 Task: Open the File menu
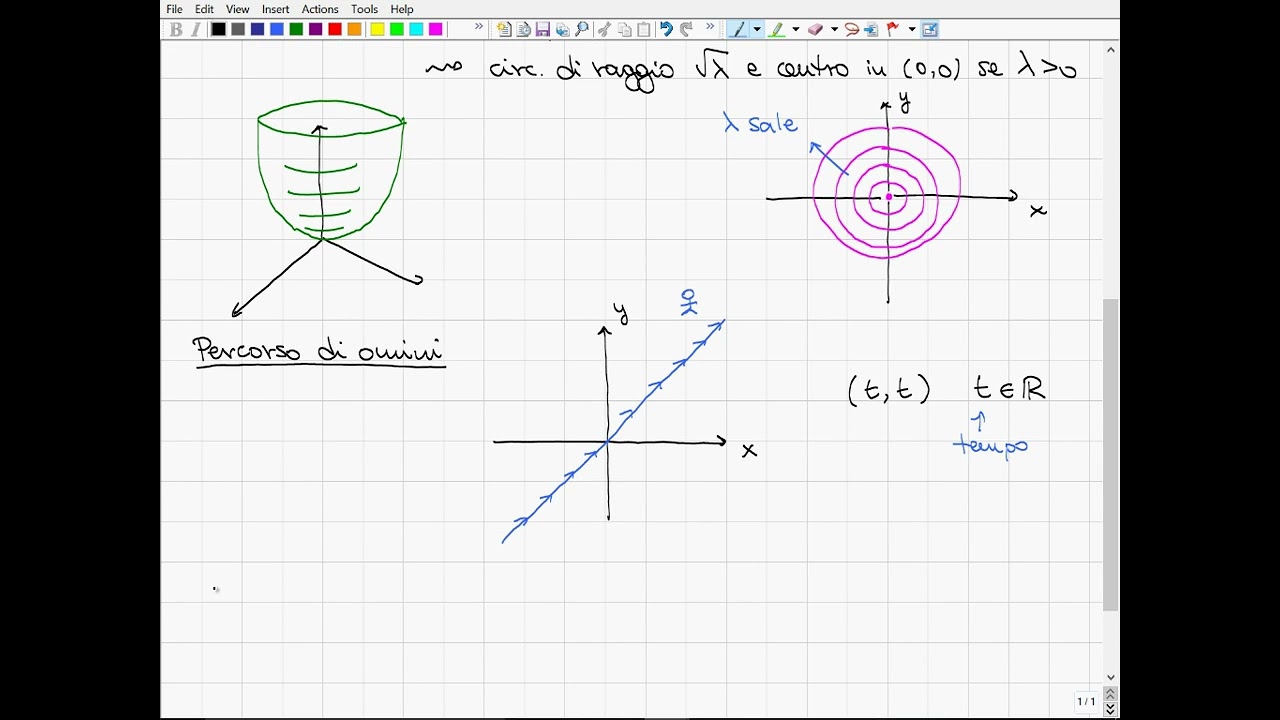[x=174, y=9]
